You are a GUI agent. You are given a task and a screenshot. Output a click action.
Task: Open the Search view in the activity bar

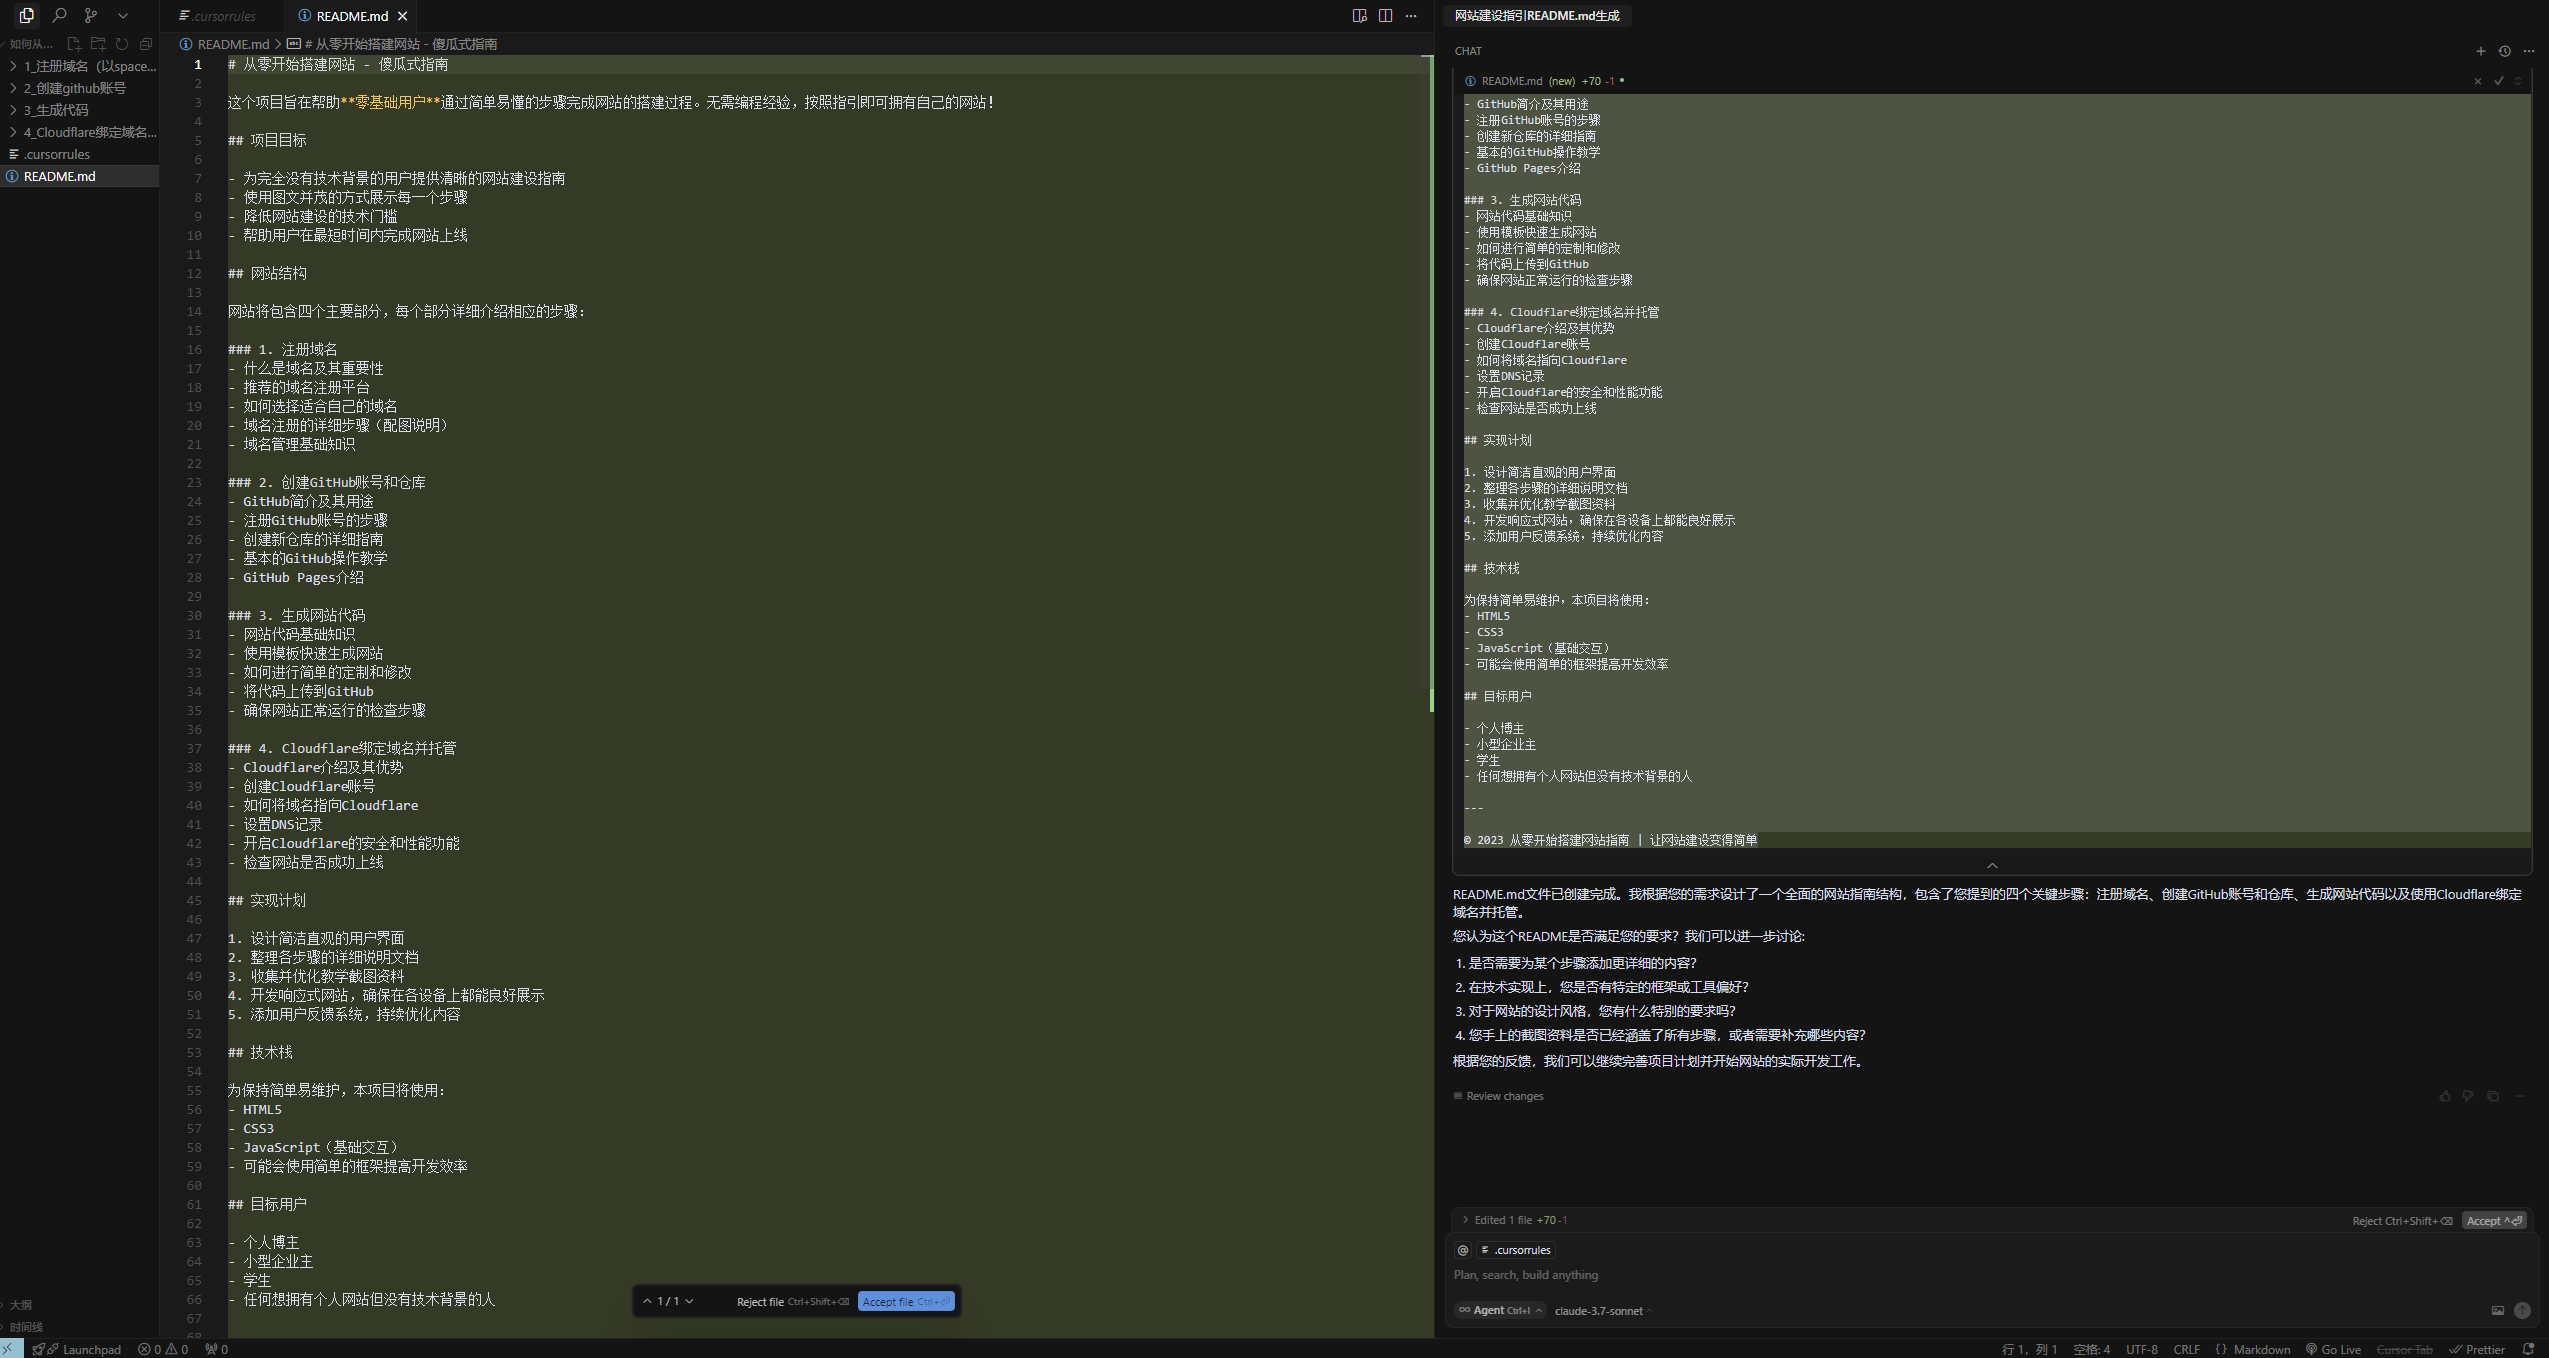pos(59,16)
